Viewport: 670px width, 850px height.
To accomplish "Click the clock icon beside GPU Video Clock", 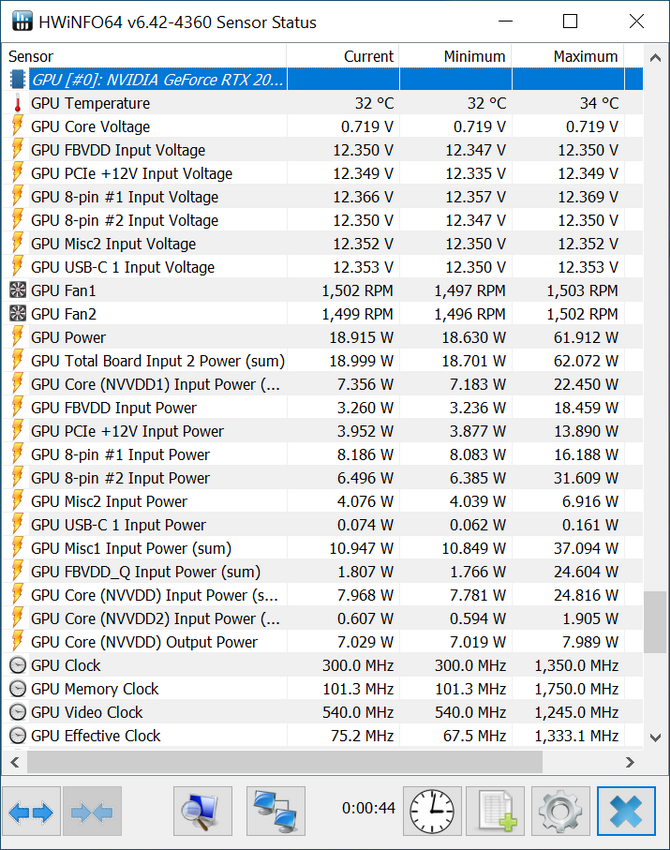I will (18, 712).
